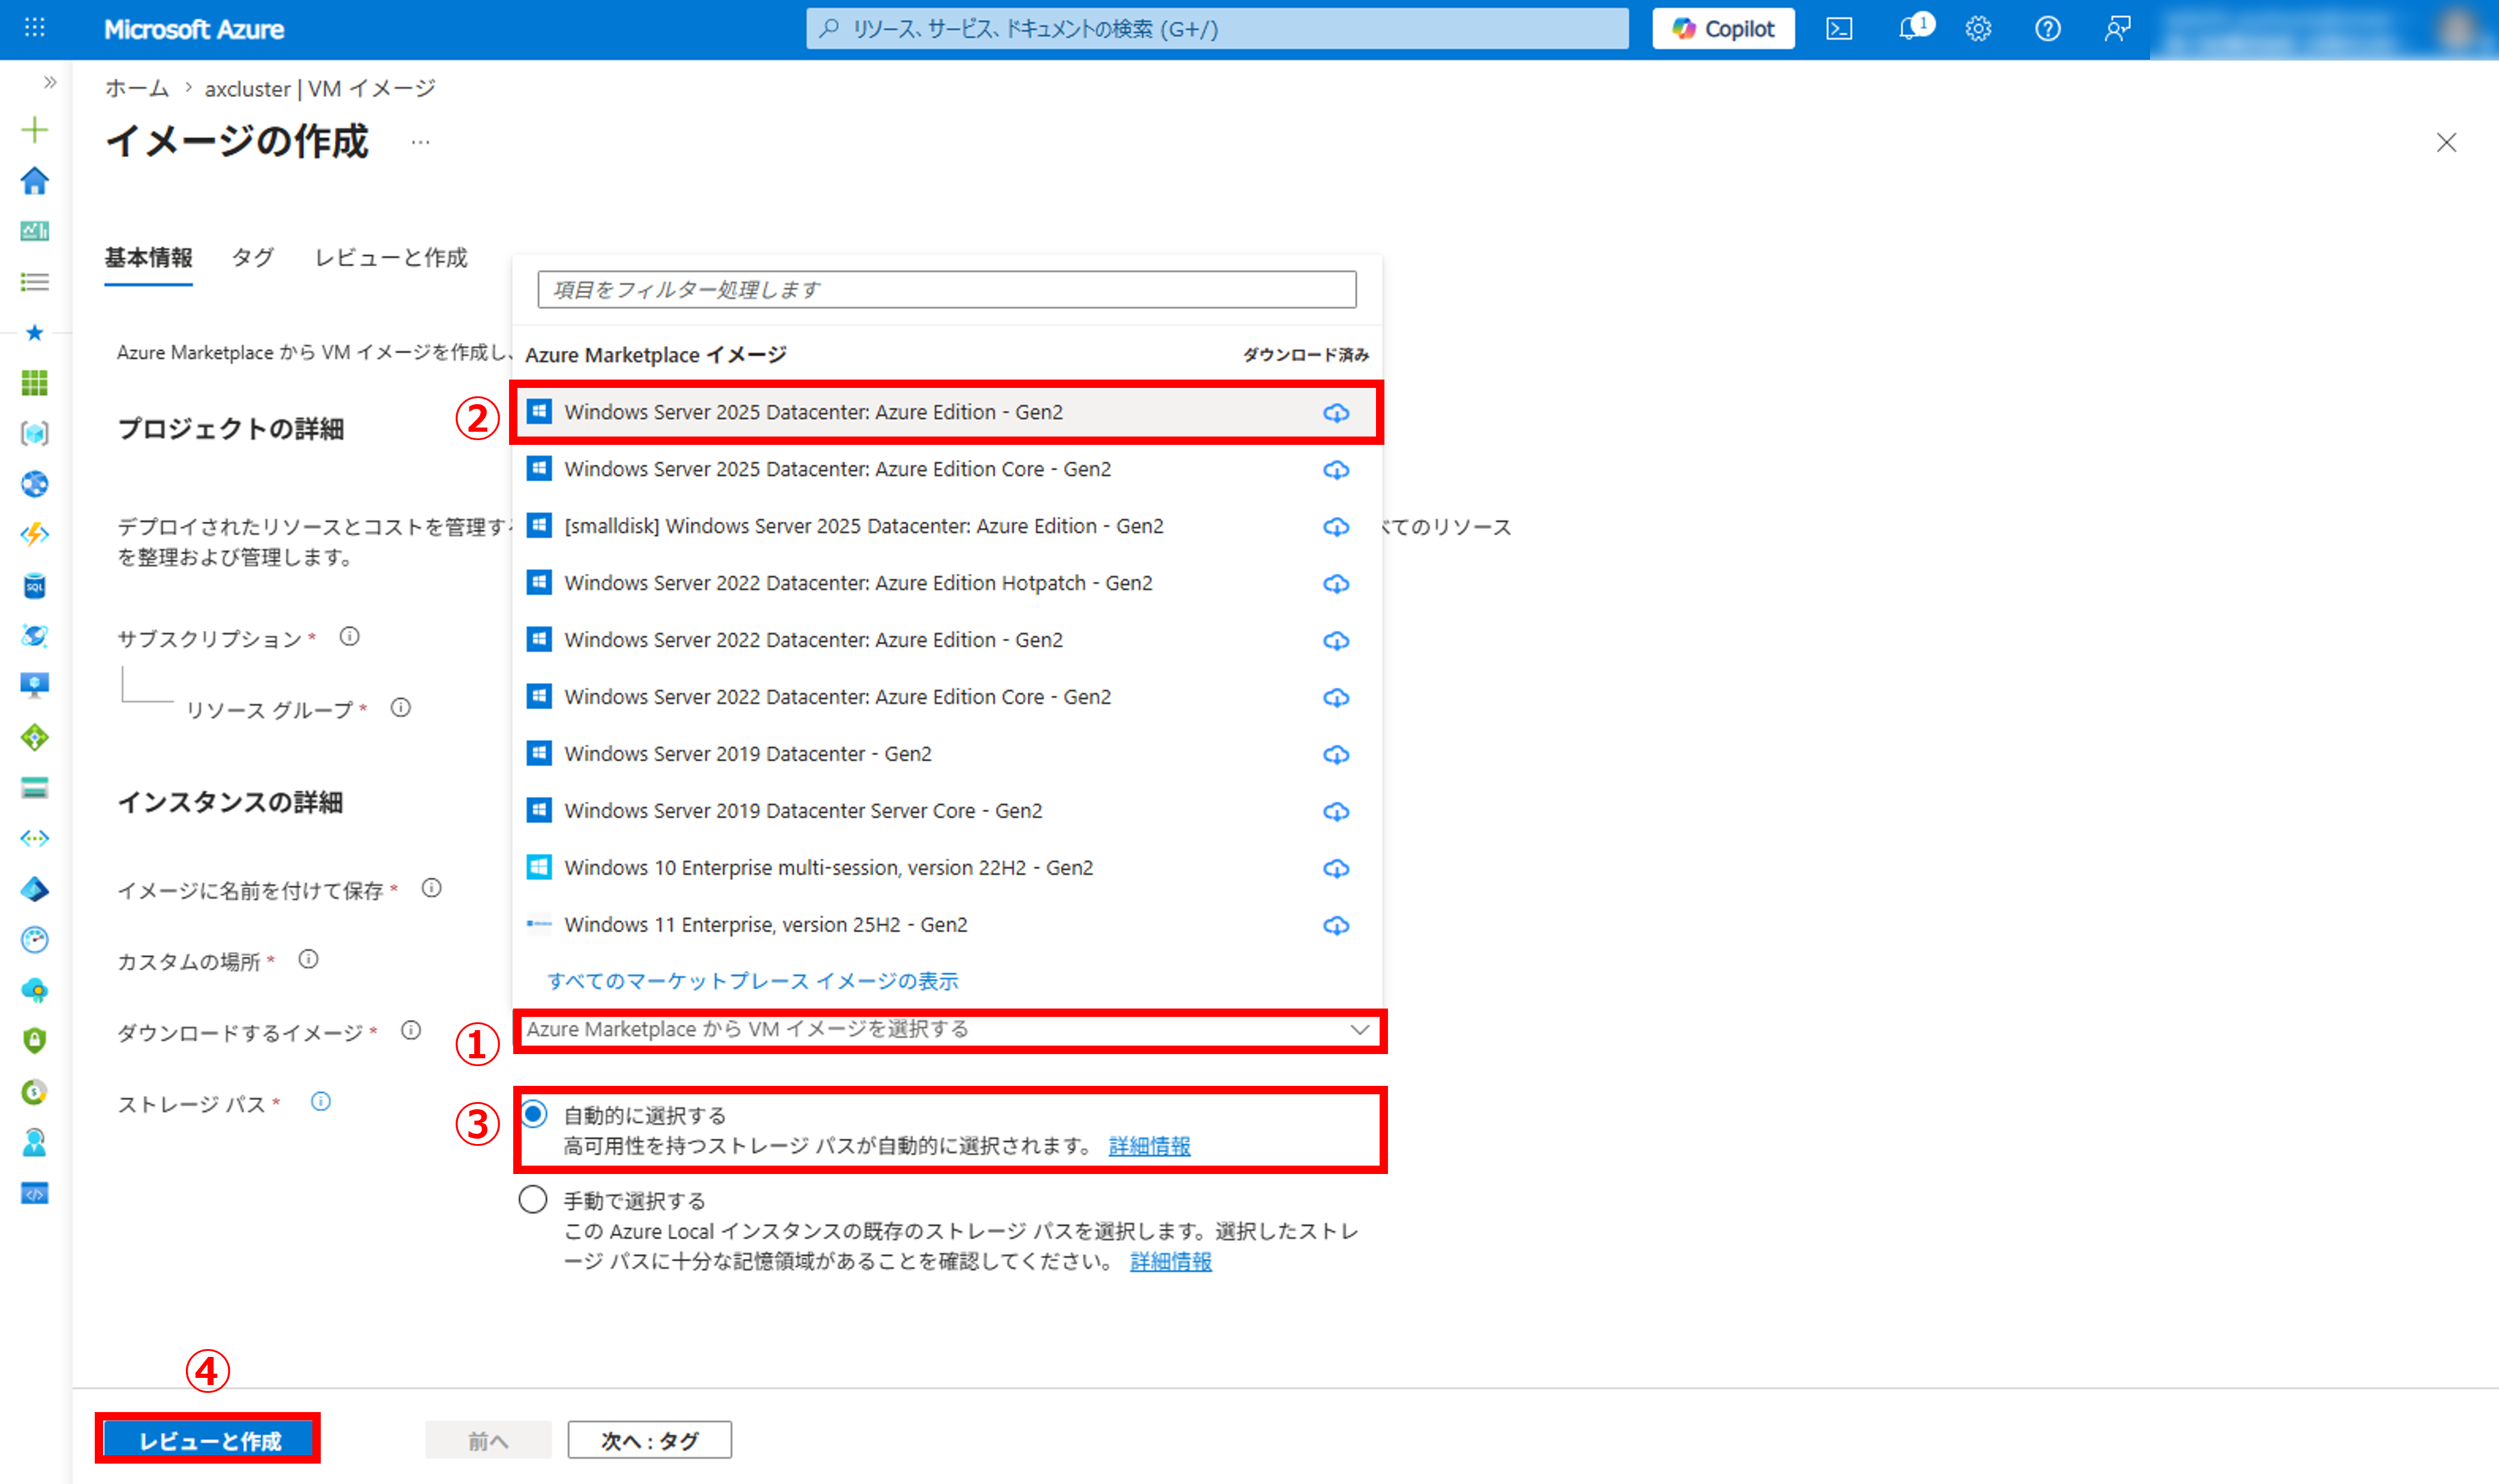The image size is (2499, 1484).
Task: Select Windows Server 2019 Datacenter Server Core - Gen2
Action: tap(947, 811)
